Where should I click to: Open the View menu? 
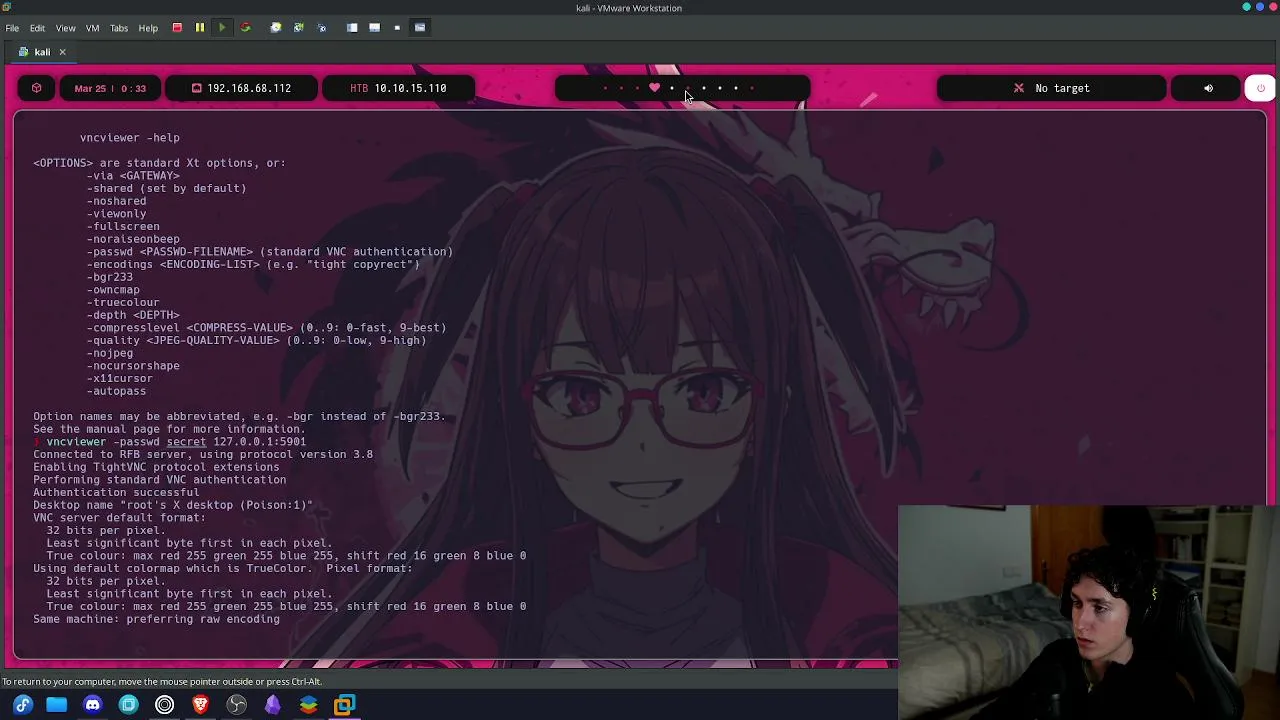pos(65,28)
